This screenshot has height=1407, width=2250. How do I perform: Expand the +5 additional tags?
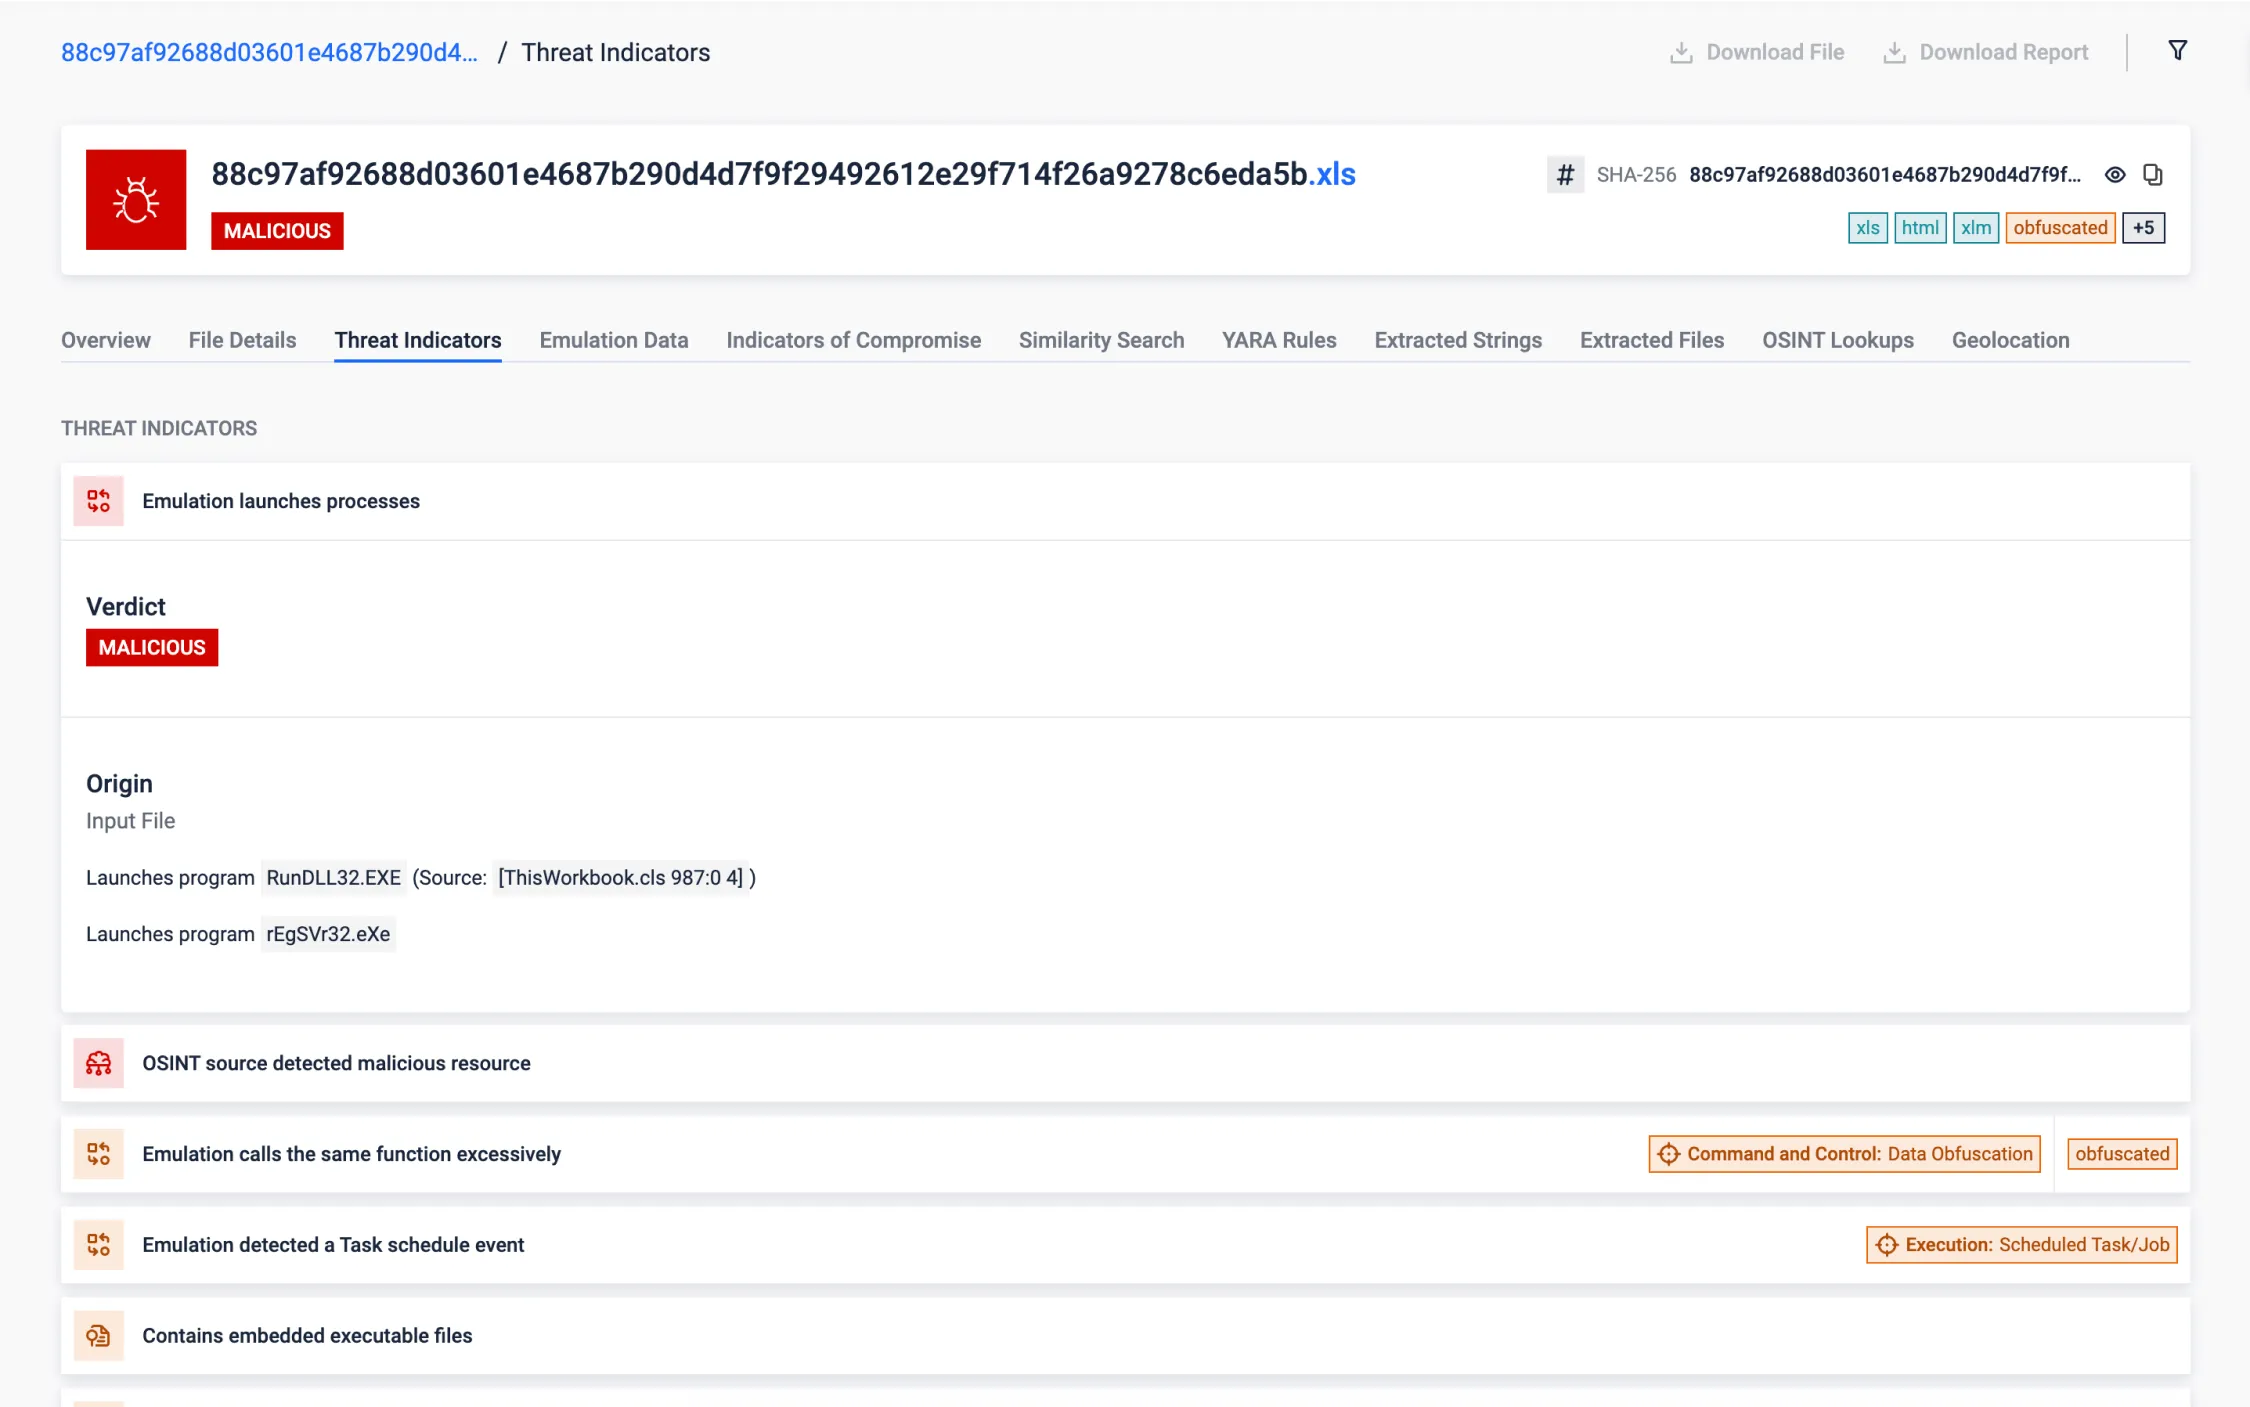(x=2143, y=228)
